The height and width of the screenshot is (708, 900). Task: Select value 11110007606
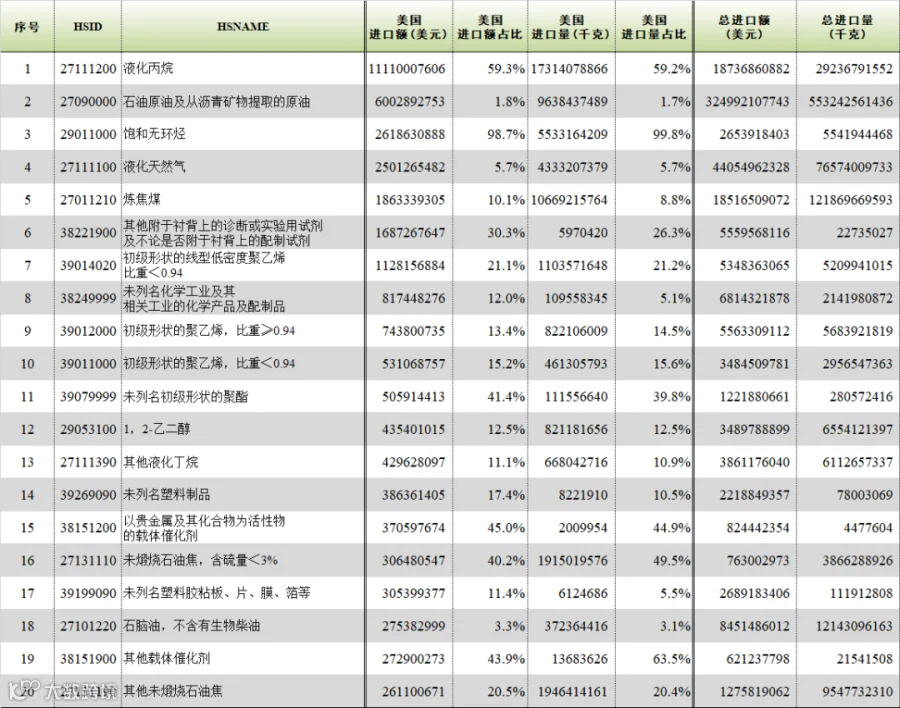[406, 69]
